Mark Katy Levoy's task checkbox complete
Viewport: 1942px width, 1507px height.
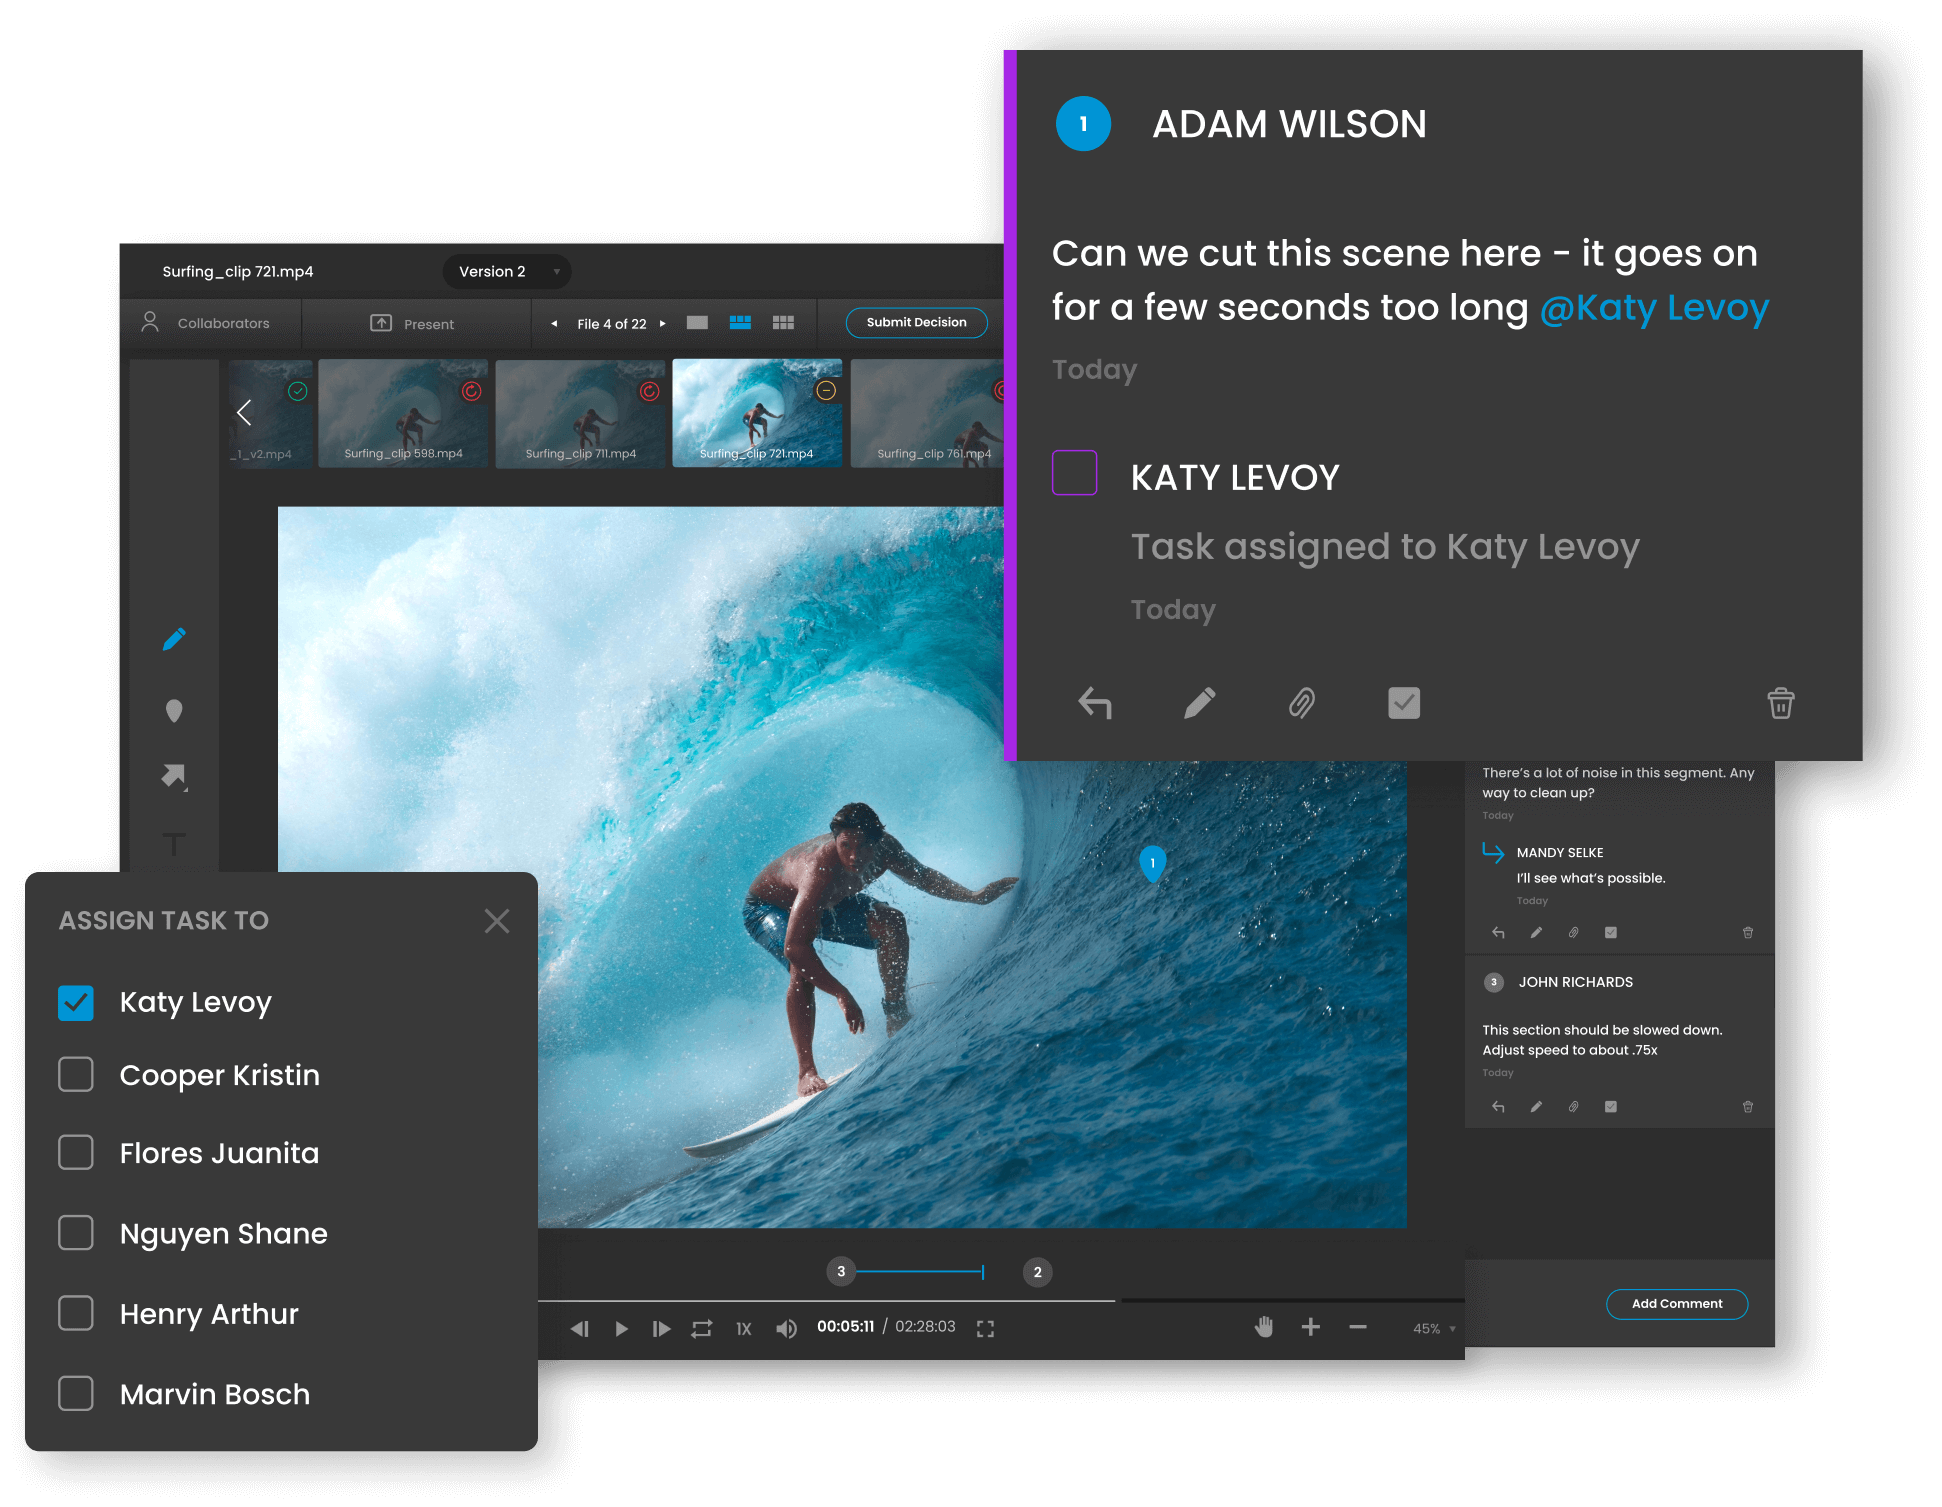(1074, 473)
